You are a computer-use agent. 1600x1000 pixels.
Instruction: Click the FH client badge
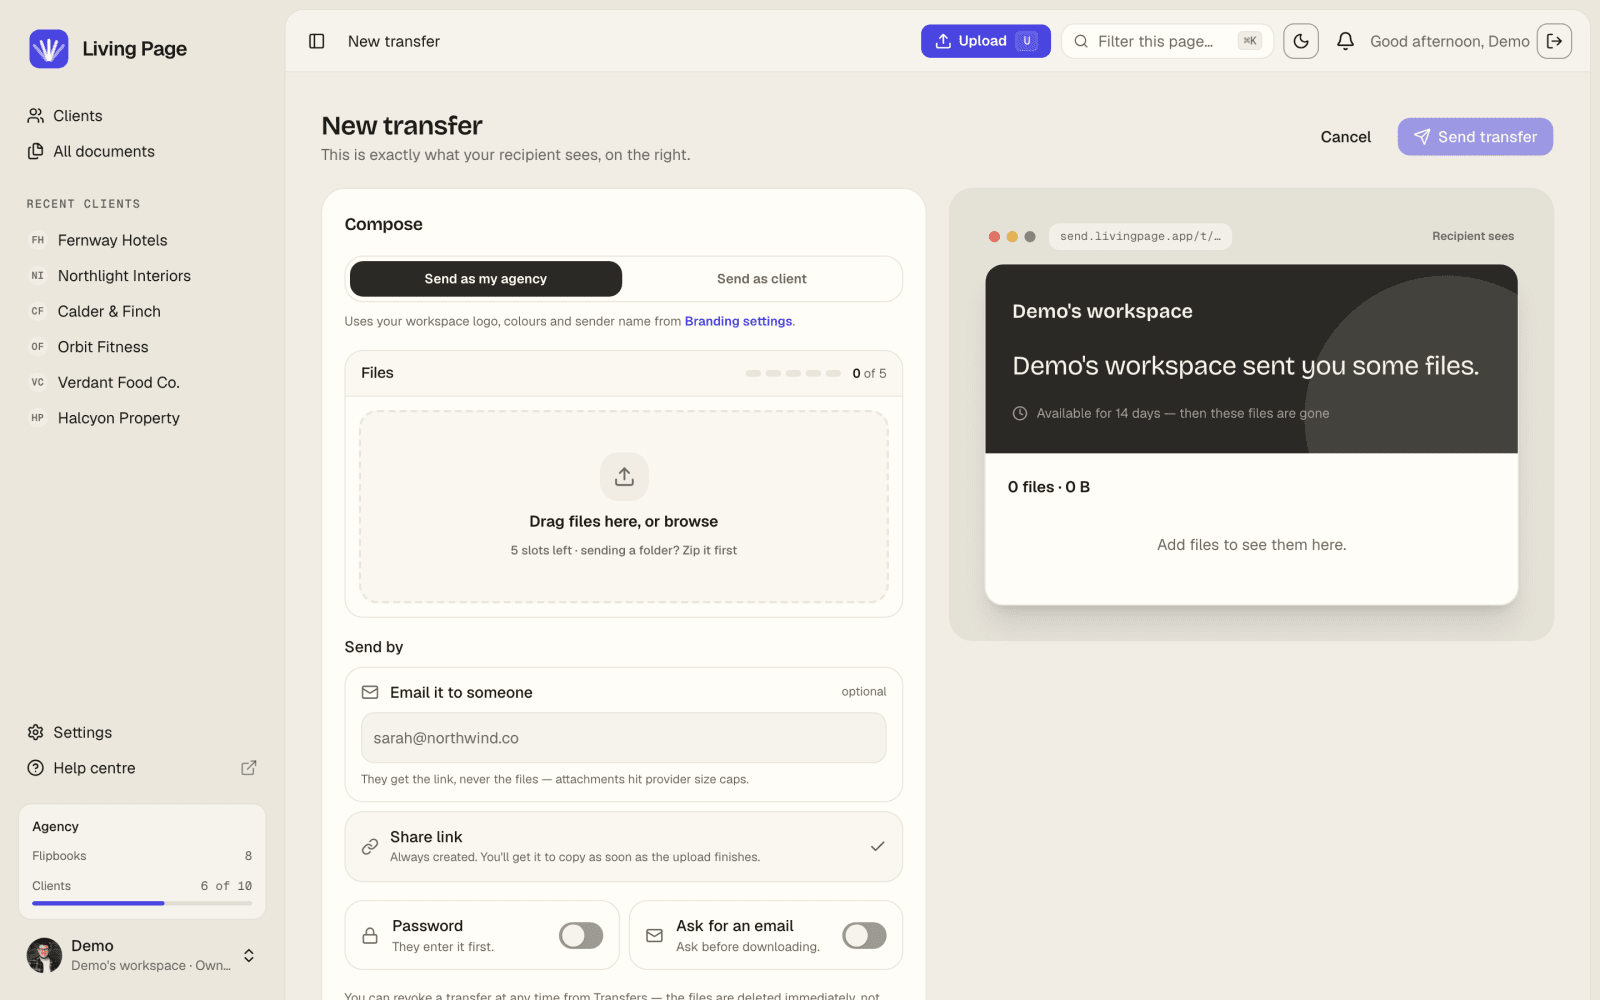pyautogui.click(x=38, y=240)
